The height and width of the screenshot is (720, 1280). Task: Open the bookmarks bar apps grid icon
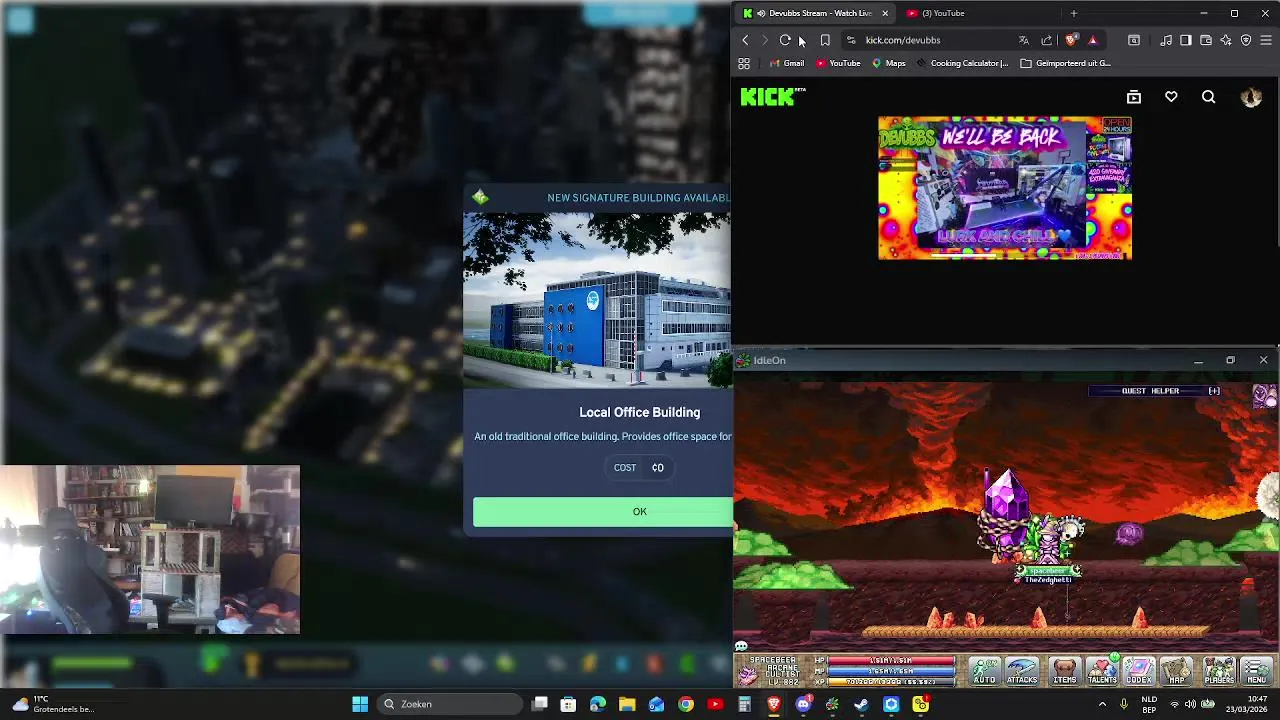click(x=744, y=63)
